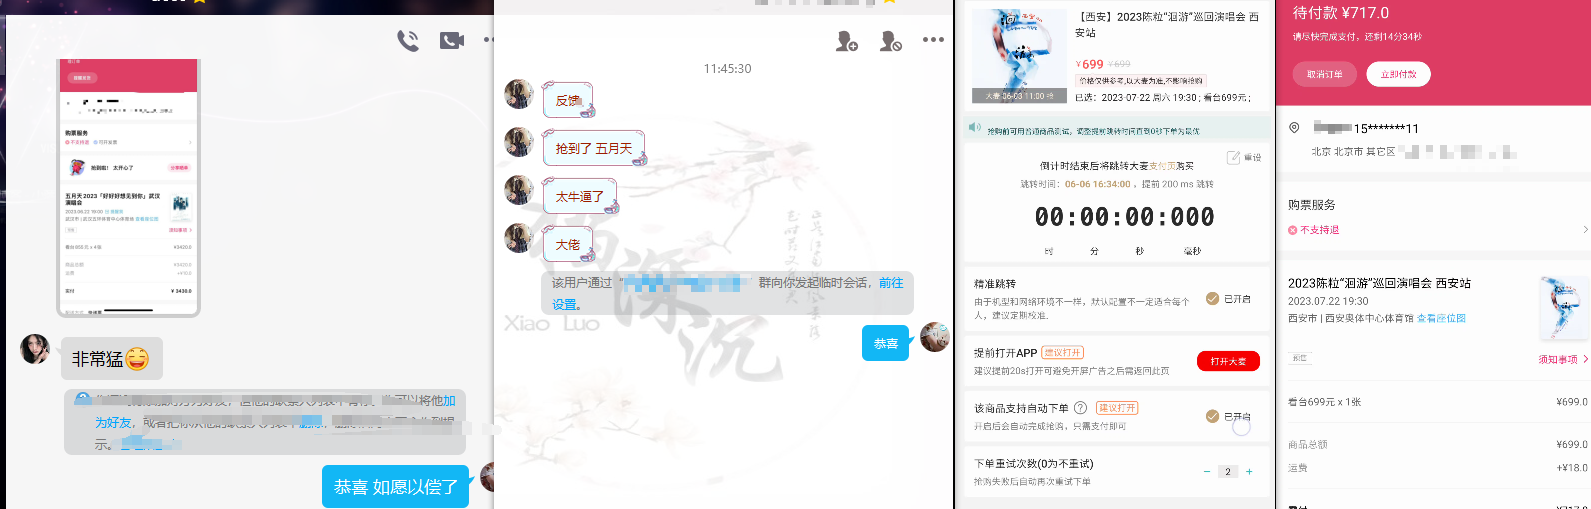Click the 运费 +¥18.0 row
1591x509 pixels.
[1437, 467]
